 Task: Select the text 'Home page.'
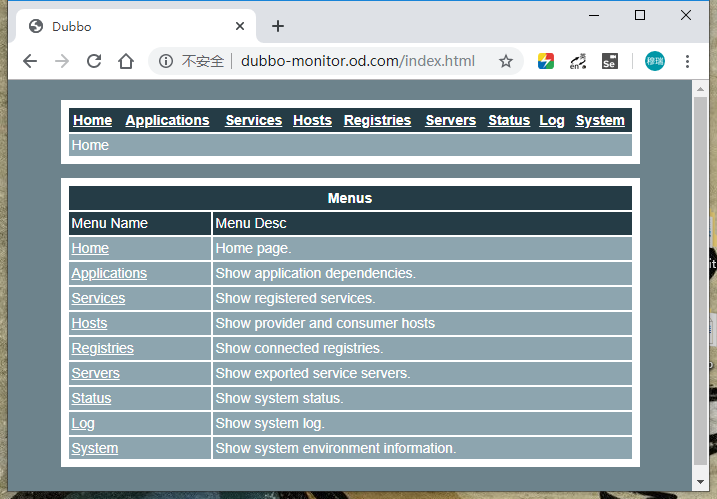[x=253, y=248]
